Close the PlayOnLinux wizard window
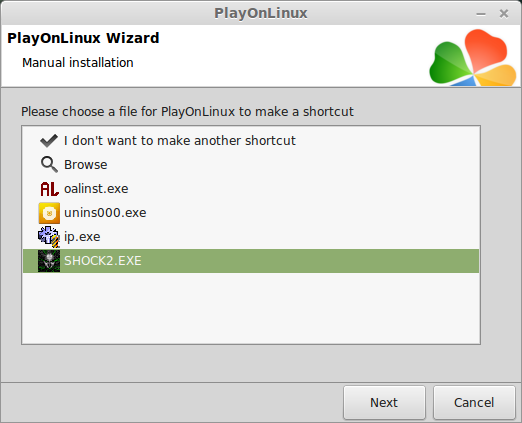Screen dimensions: 522x423 (504, 14)
